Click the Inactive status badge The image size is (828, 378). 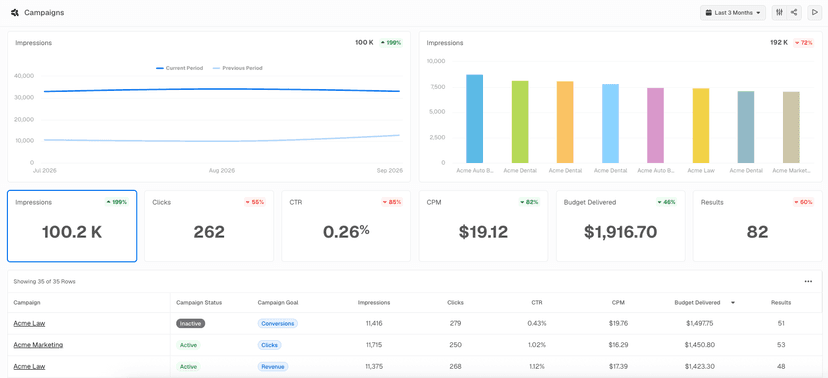point(191,323)
